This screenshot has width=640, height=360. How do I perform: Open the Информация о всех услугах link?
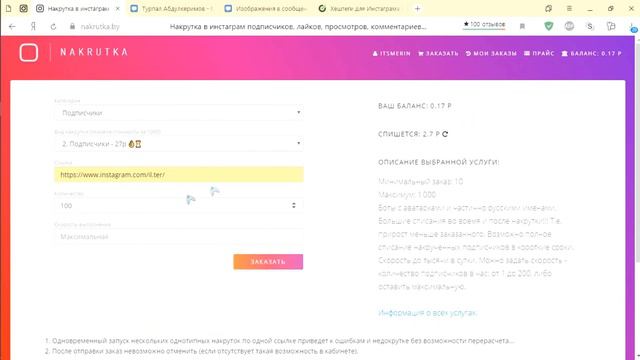pyautogui.click(x=427, y=313)
